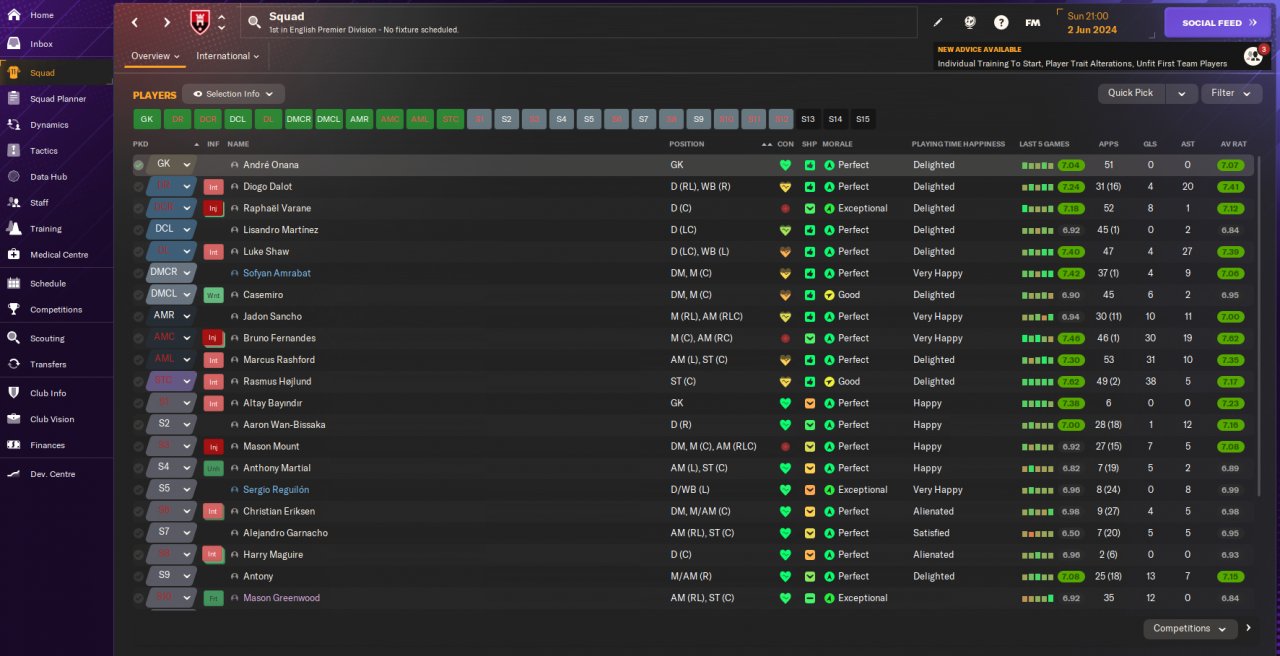Click Mason Greenwood's Frt status badge
The image size is (1280, 656).
point(213,598)
